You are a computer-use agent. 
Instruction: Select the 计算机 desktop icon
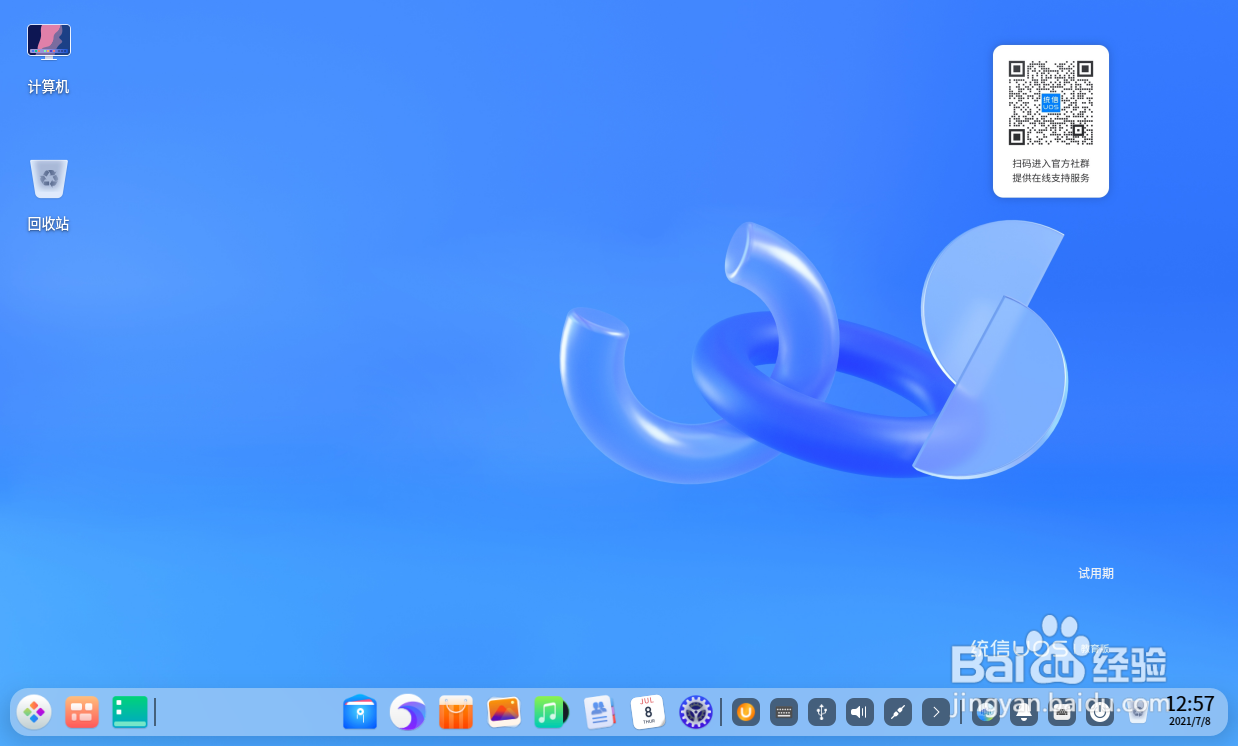(x=48, y=59)
